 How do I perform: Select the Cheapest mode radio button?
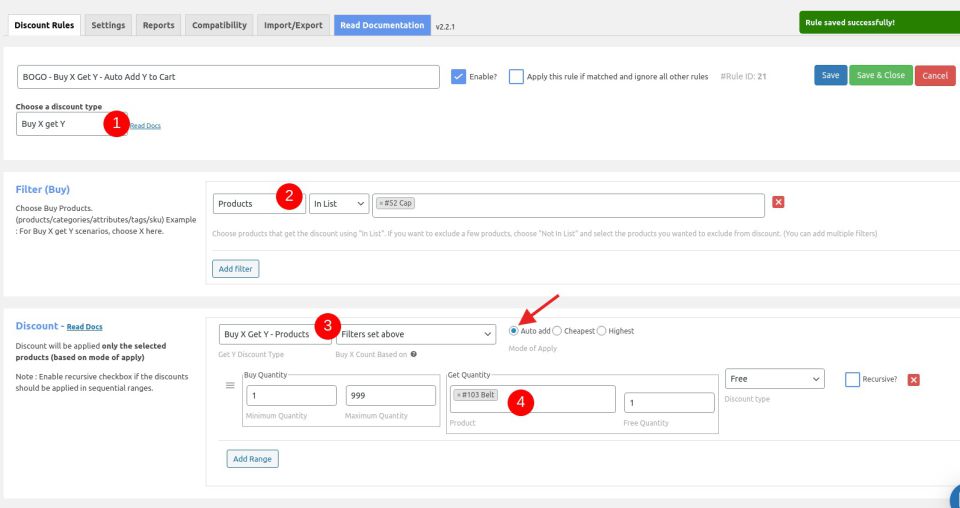coord(557,331)
